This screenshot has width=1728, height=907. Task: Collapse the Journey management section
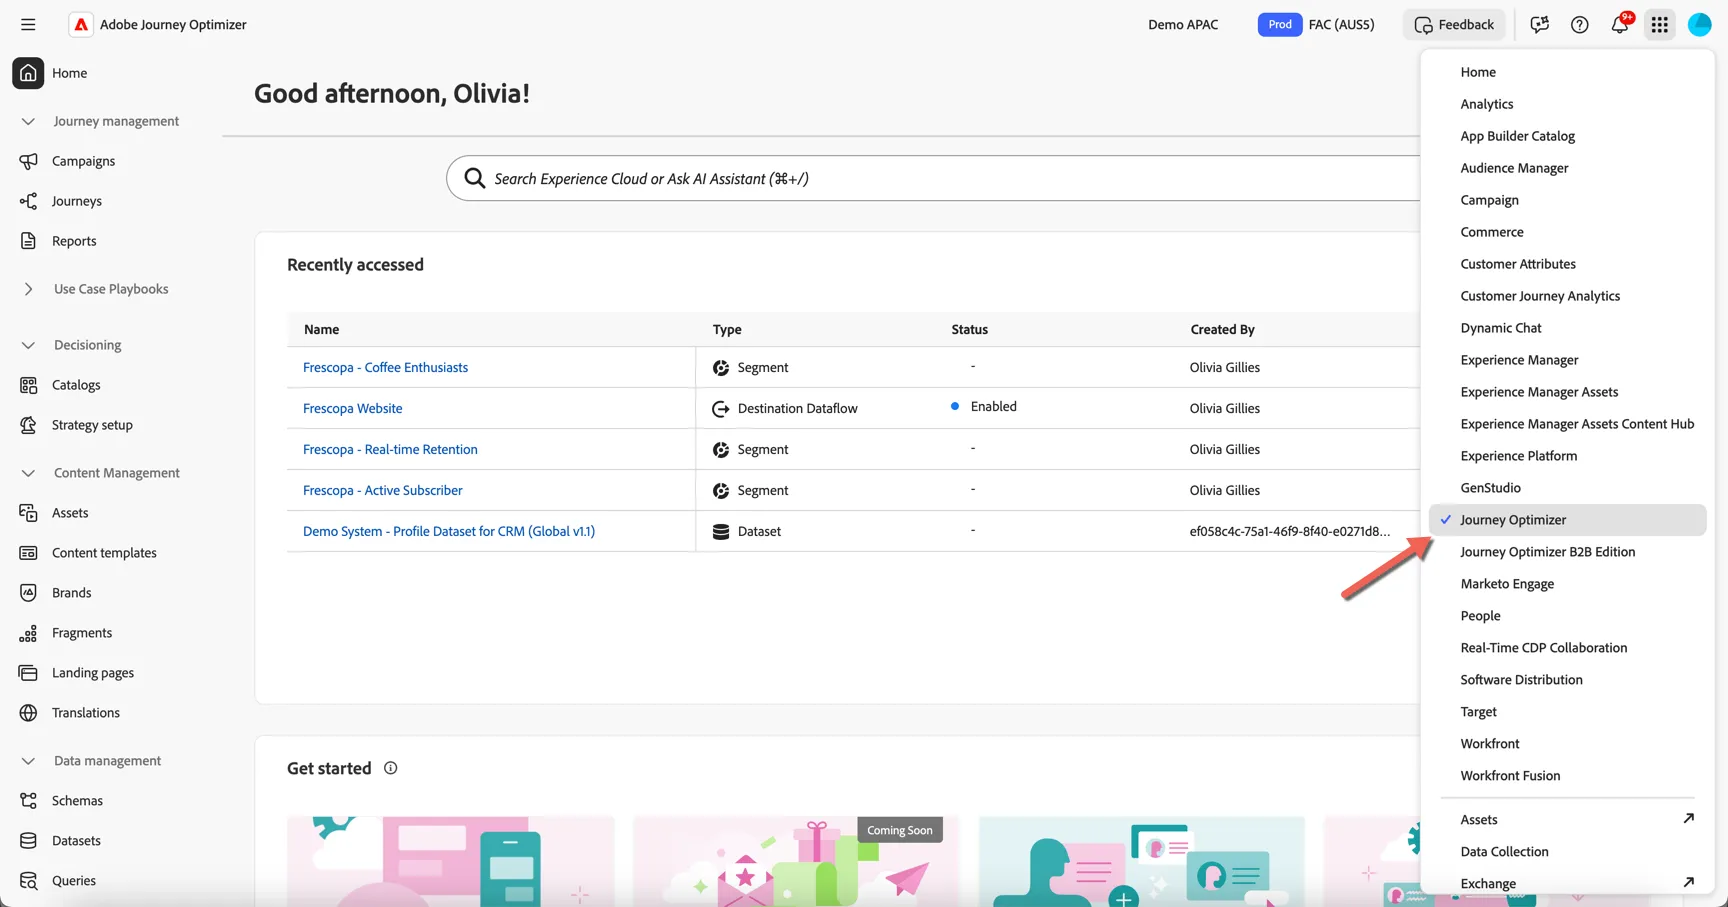(x=28, y=121)
